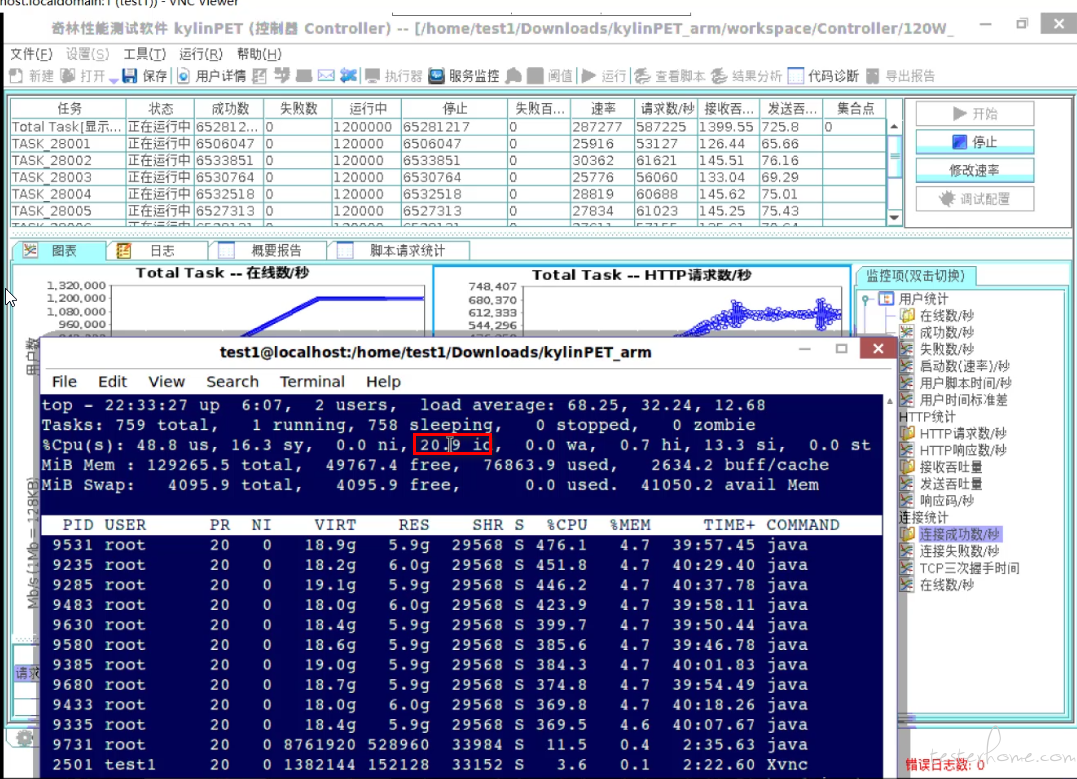Select 响应码/秒 monitor item
Screen dimensions: 1077x779
pos(946,501)
